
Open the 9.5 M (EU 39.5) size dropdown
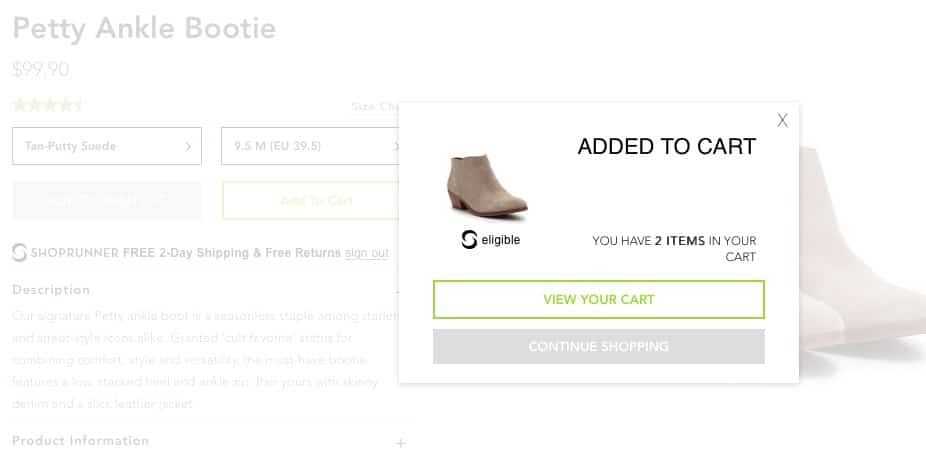(311, 146)
